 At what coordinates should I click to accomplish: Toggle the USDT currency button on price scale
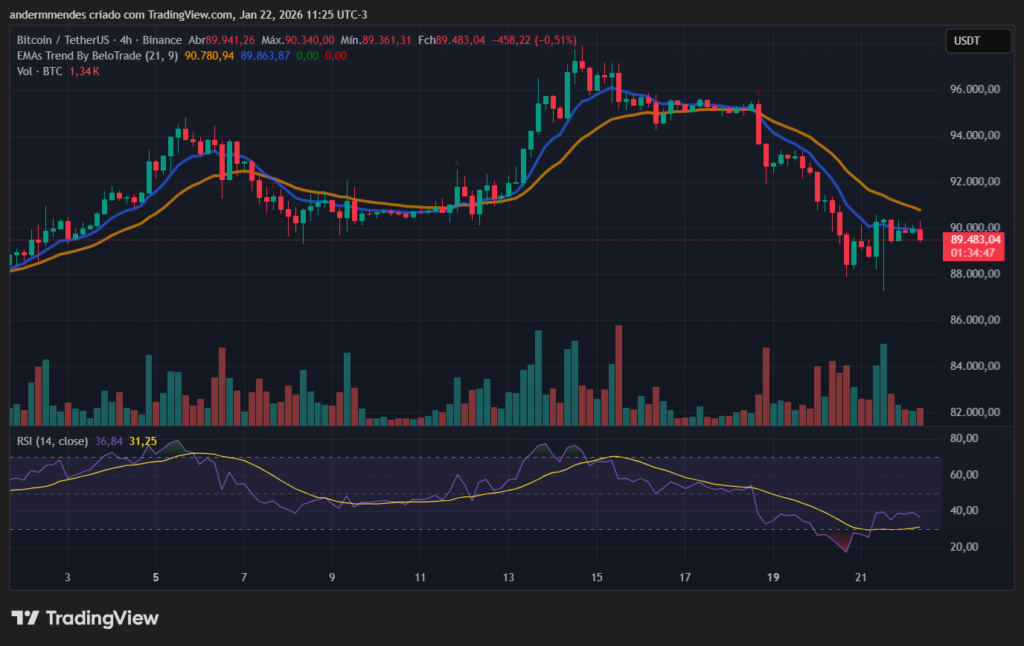point(977,40)
